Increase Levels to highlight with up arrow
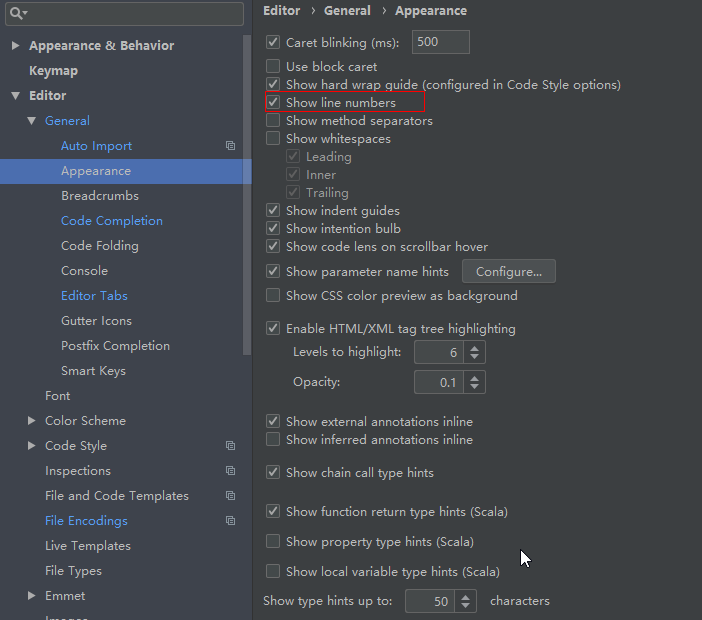 pyautogui.click(x=475, y=347)
